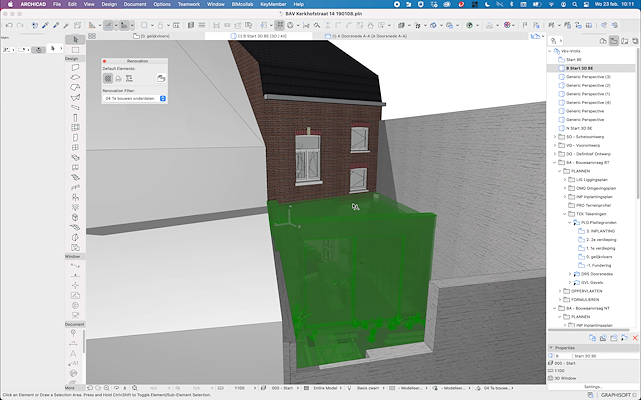Screen dimensions: 641x400
Task: Select the Arrow tool in toolbox
Action: click(x=75, y=39)
